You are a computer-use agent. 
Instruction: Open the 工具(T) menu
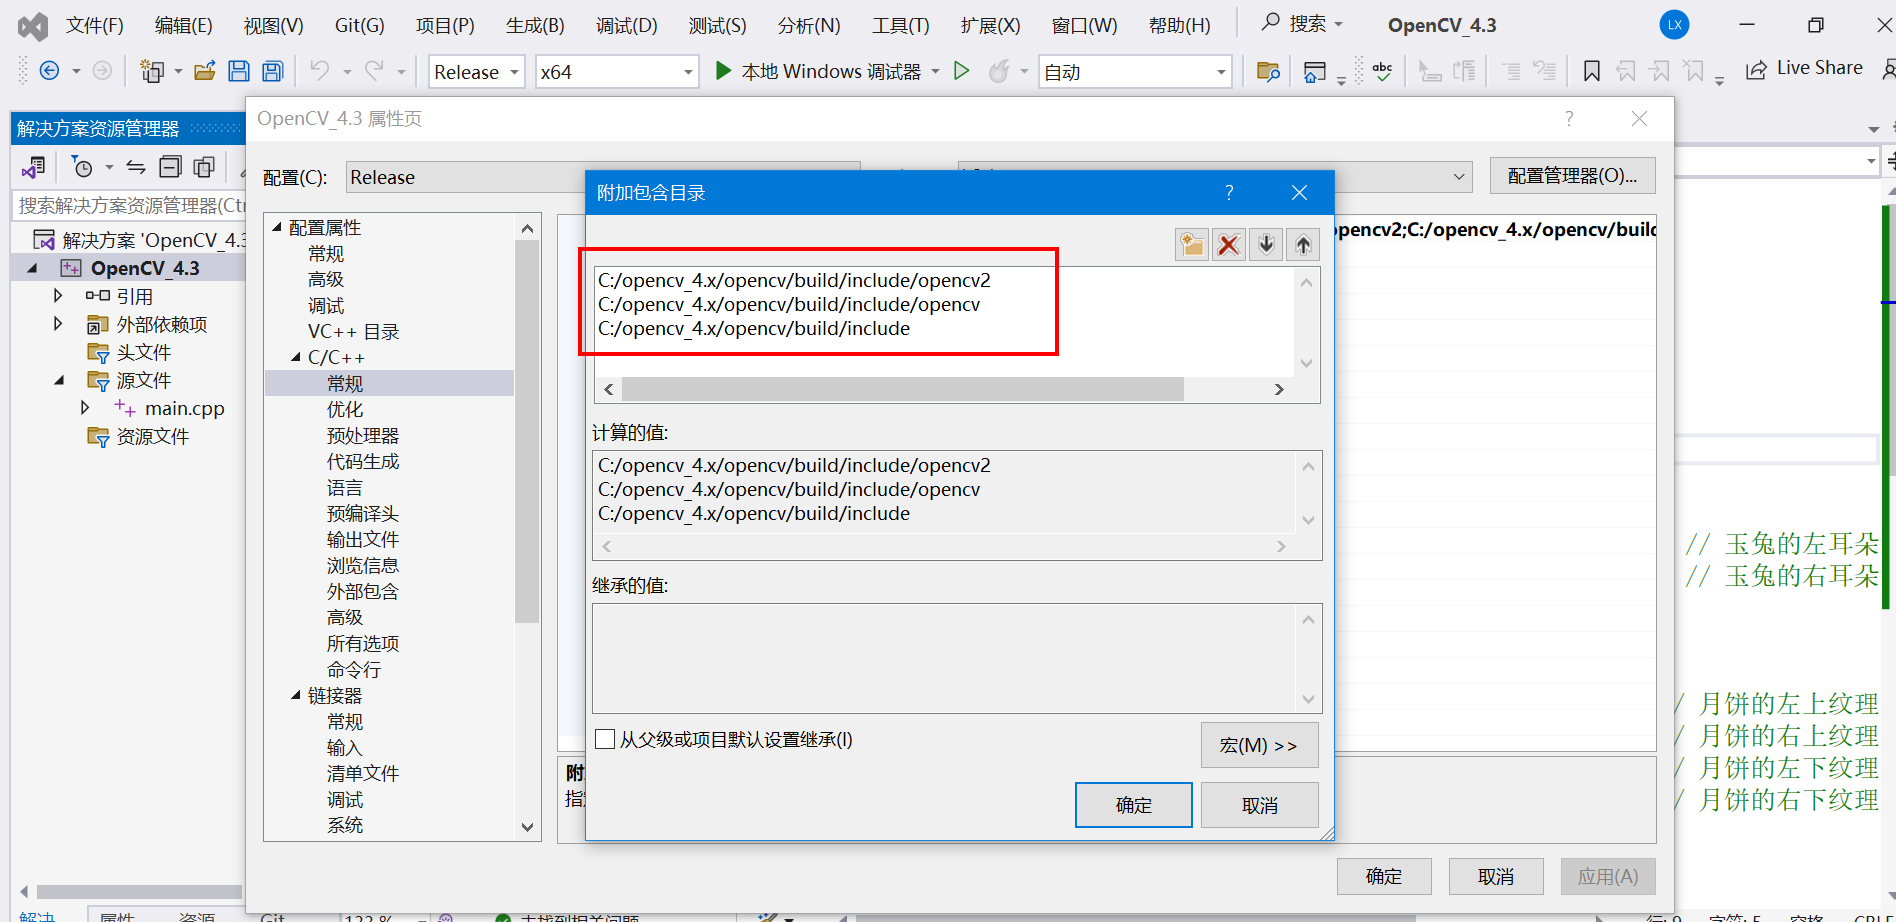click(x=901, y=25)
